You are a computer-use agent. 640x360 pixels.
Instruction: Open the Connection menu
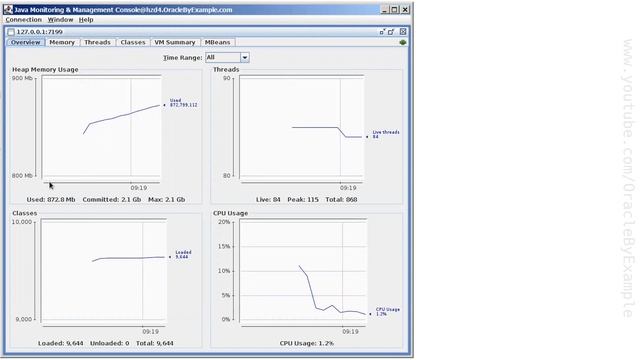23,20
